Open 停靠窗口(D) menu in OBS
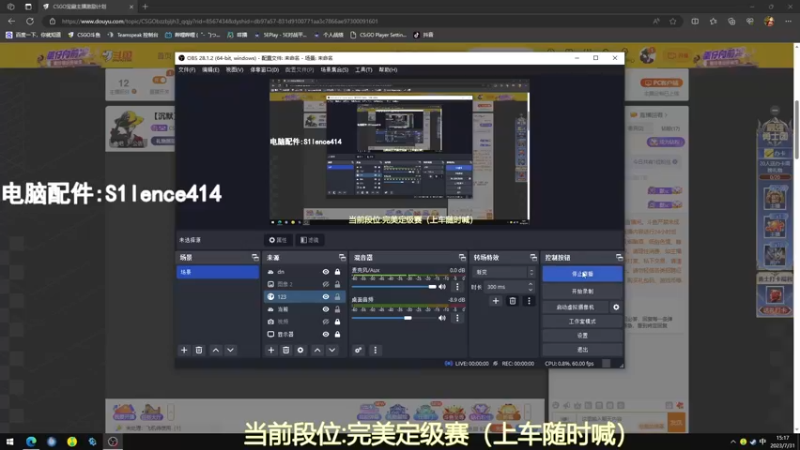Viewport: 800px width, 450px height. 264,69
